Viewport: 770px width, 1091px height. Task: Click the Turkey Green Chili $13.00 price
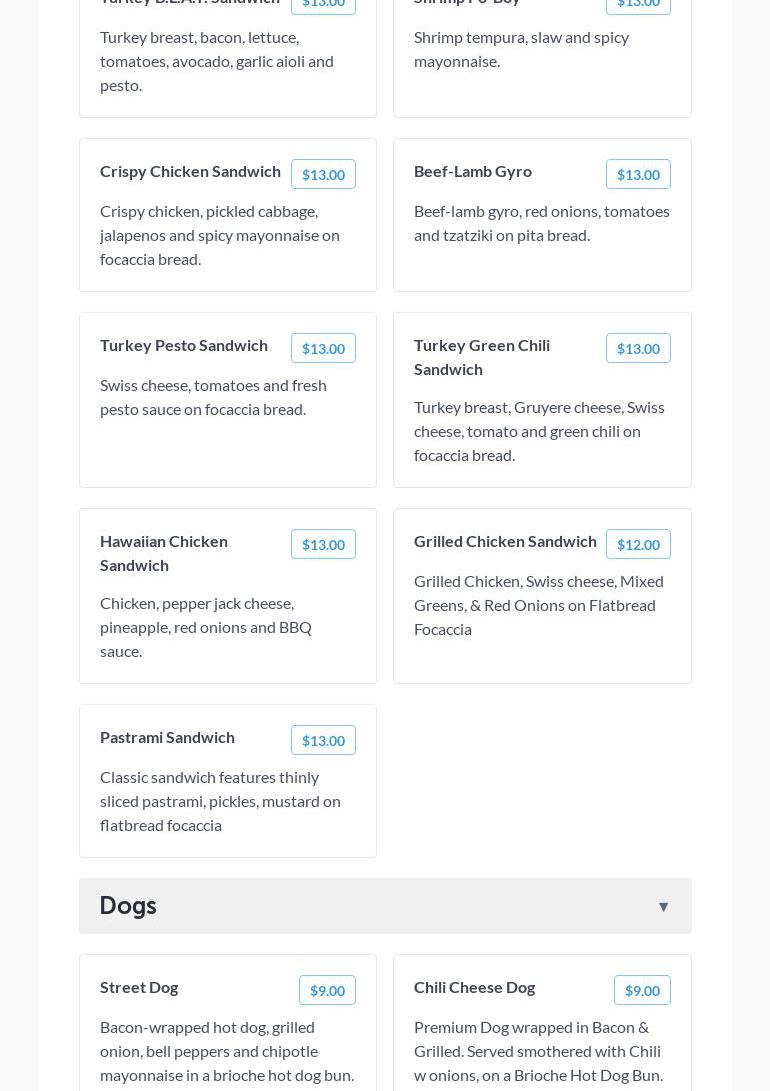click(638, 348)
